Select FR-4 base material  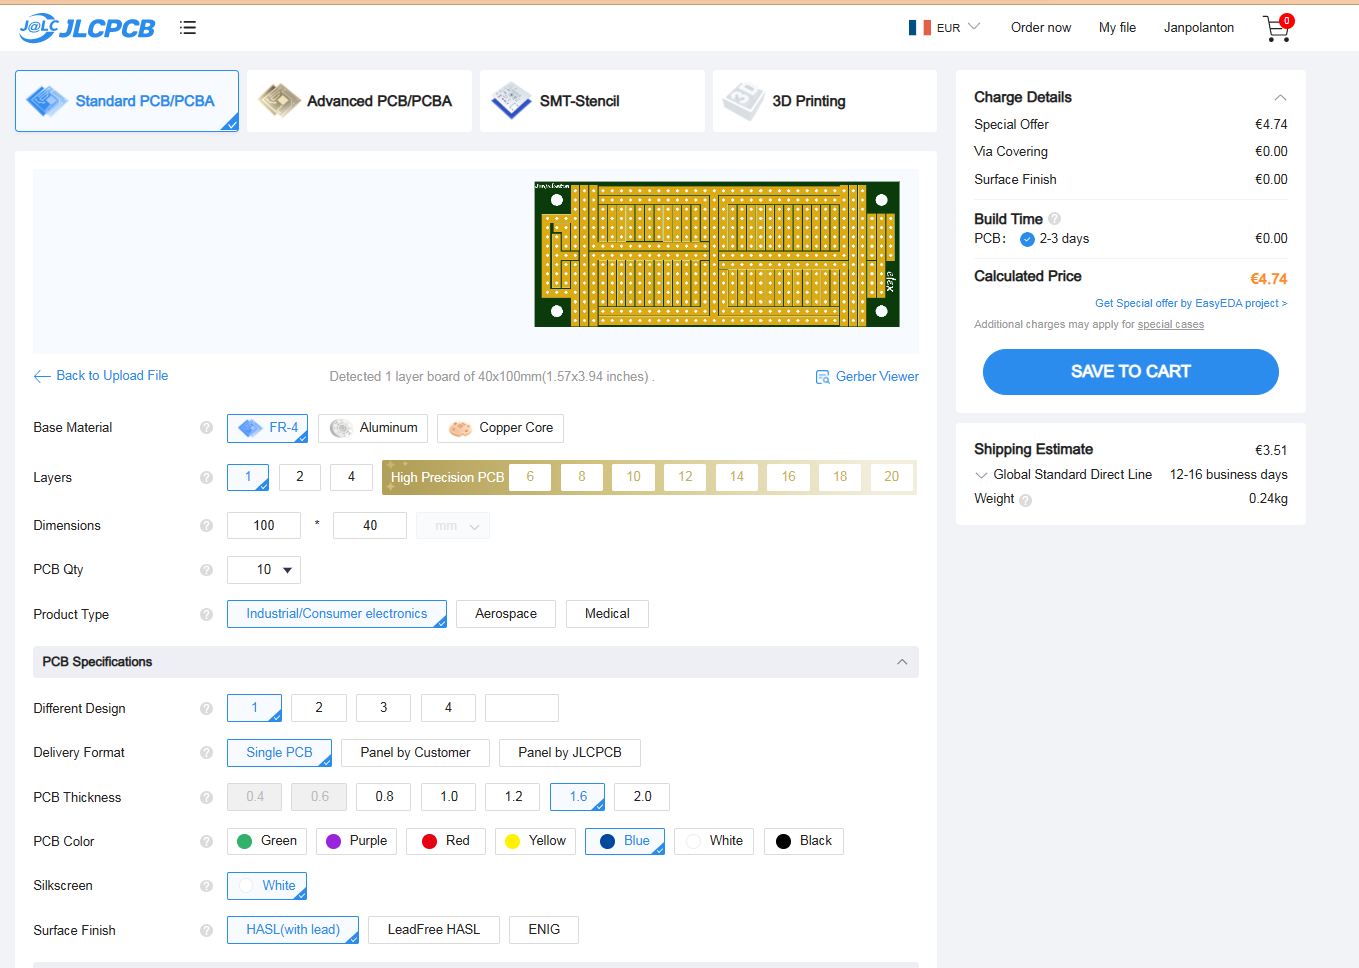pos(267,428)
